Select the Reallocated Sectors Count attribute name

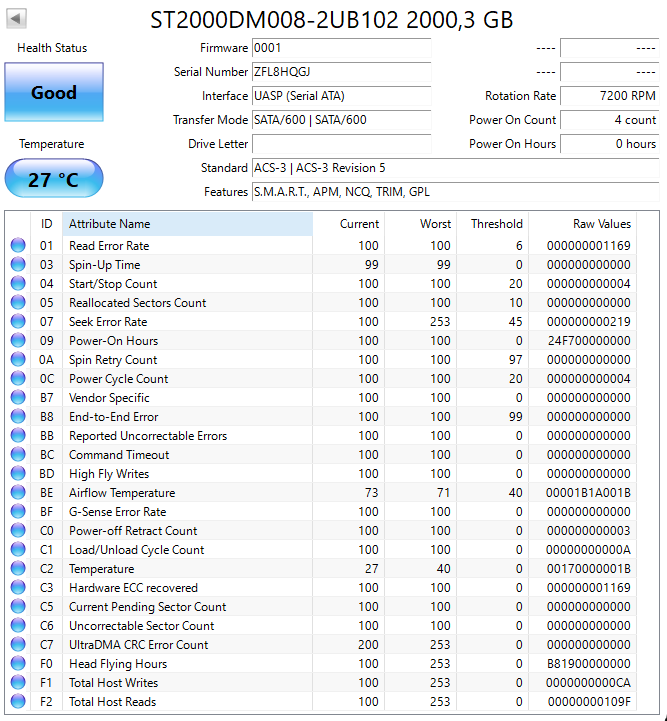[x=137, y=303]
